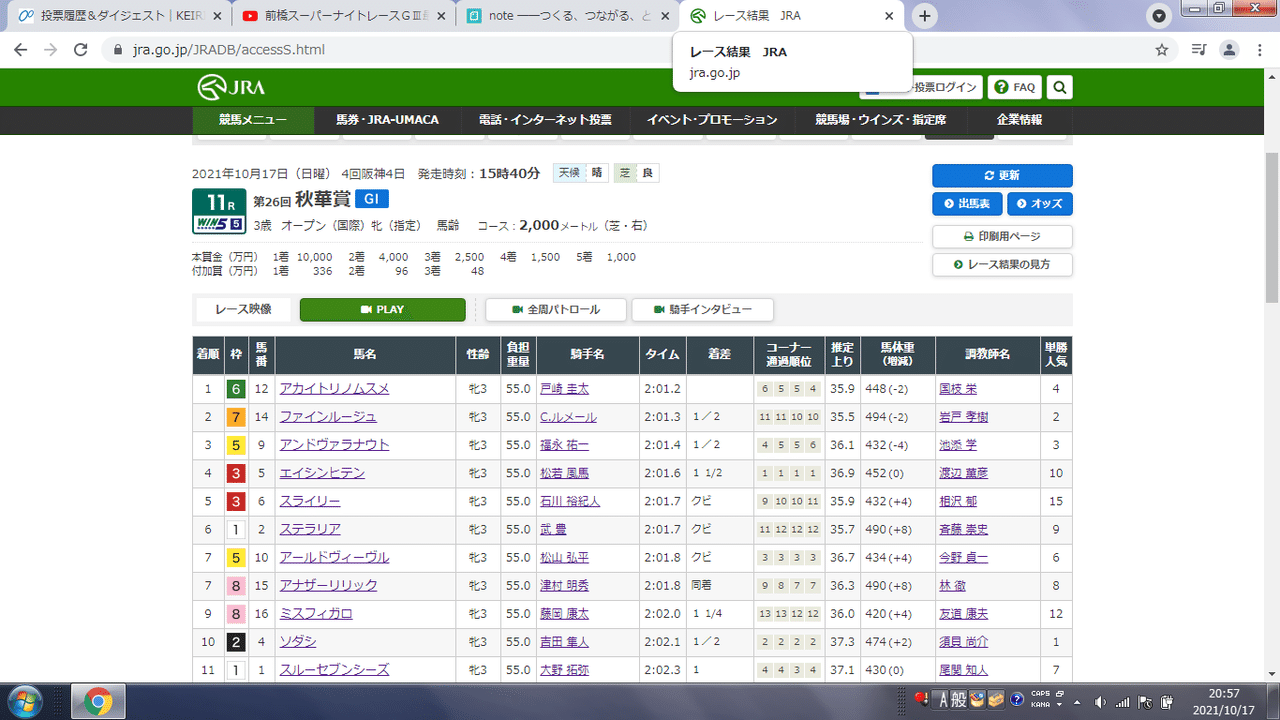This screenshot has height=720, width=1280.
Task: Open horse link ソダシ
Action: click(298, 642)
